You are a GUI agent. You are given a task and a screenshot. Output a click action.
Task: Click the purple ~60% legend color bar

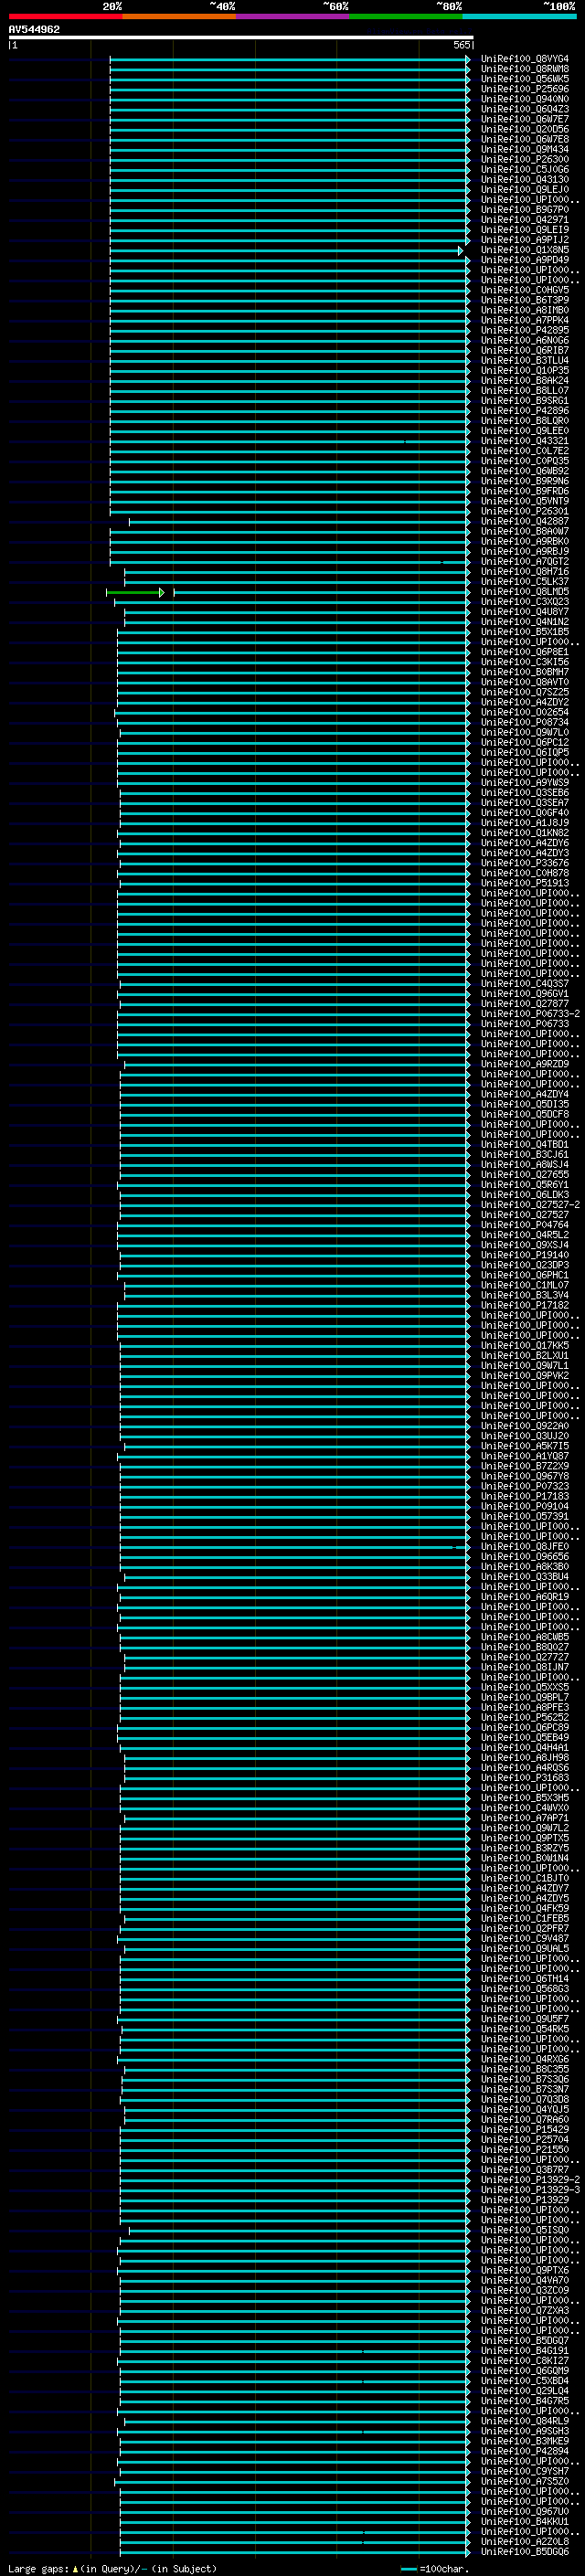293,16
